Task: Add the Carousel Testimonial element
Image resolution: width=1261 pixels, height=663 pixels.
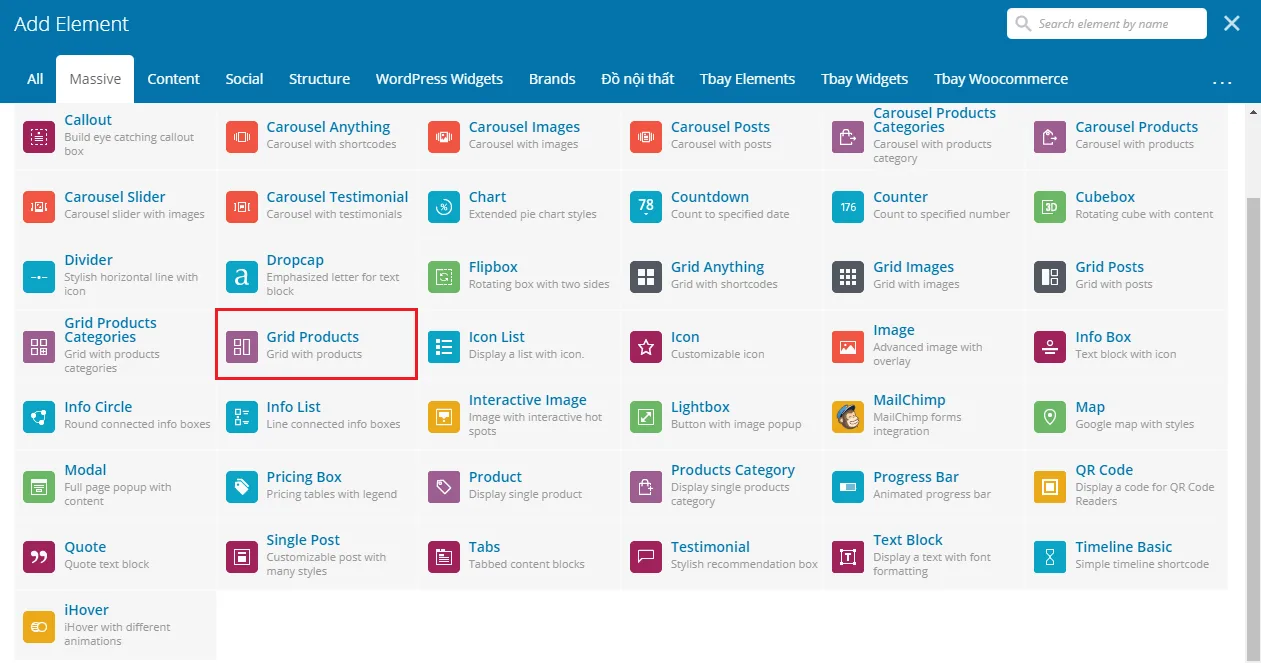Action: pyautogui.click(x=317, y=206)
